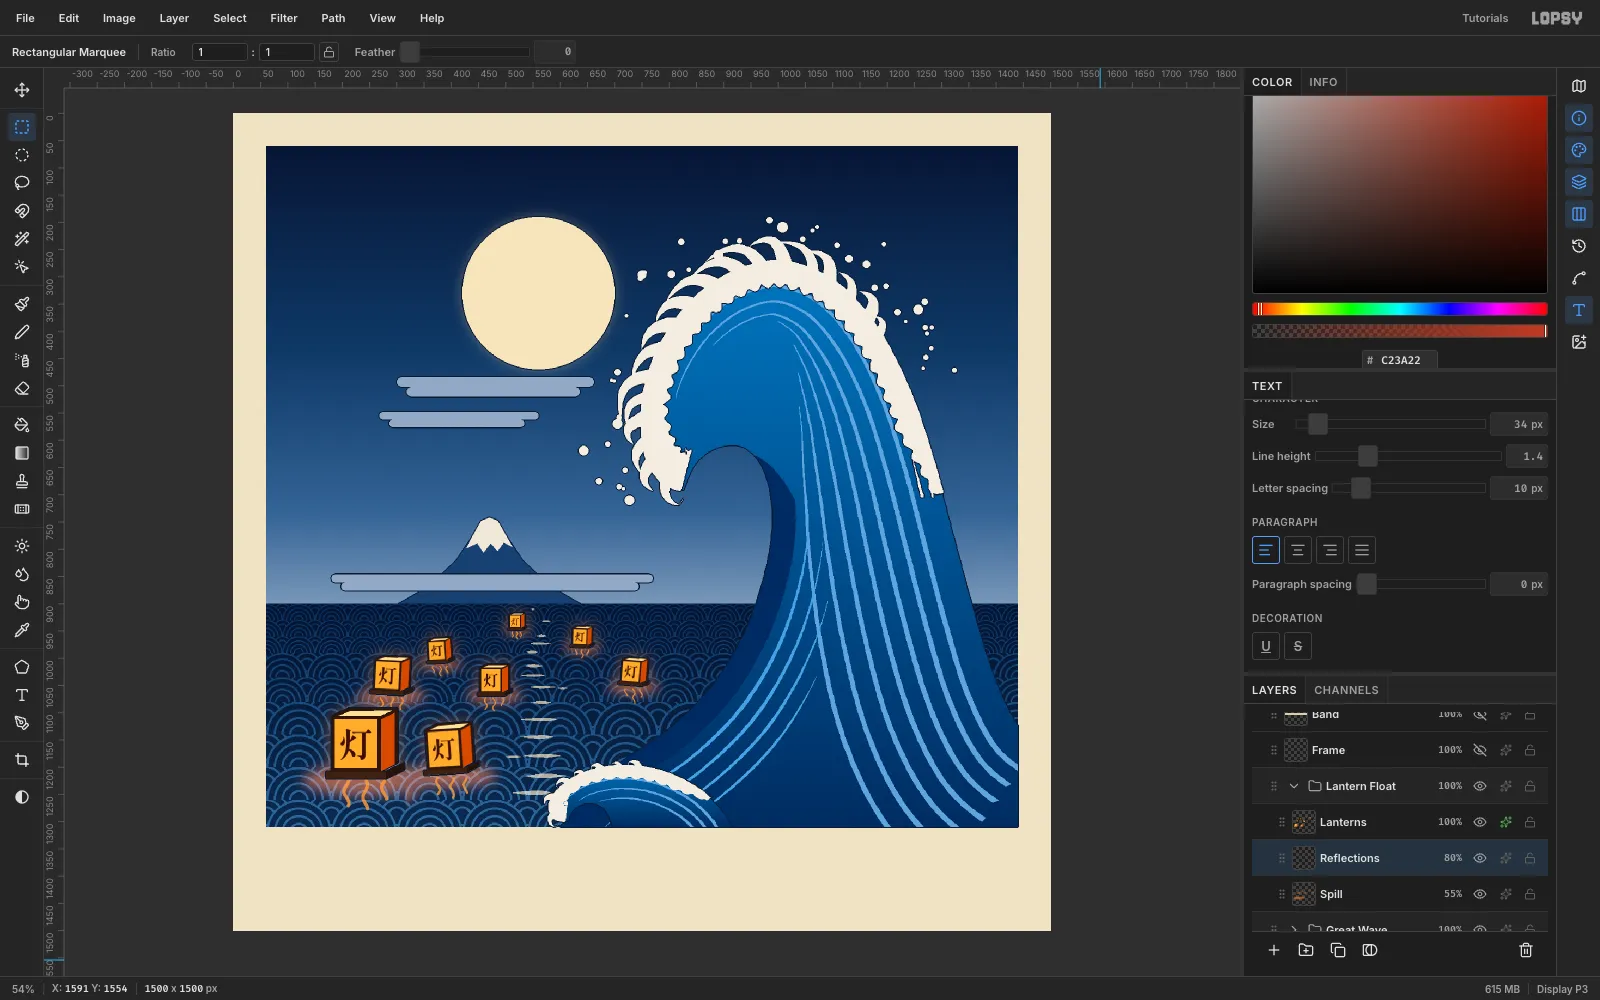The height and width of the screenshot is (1000, 1600).
Task: Switch to the CHANNELS tab
Action: click(x=1346, y=690)
